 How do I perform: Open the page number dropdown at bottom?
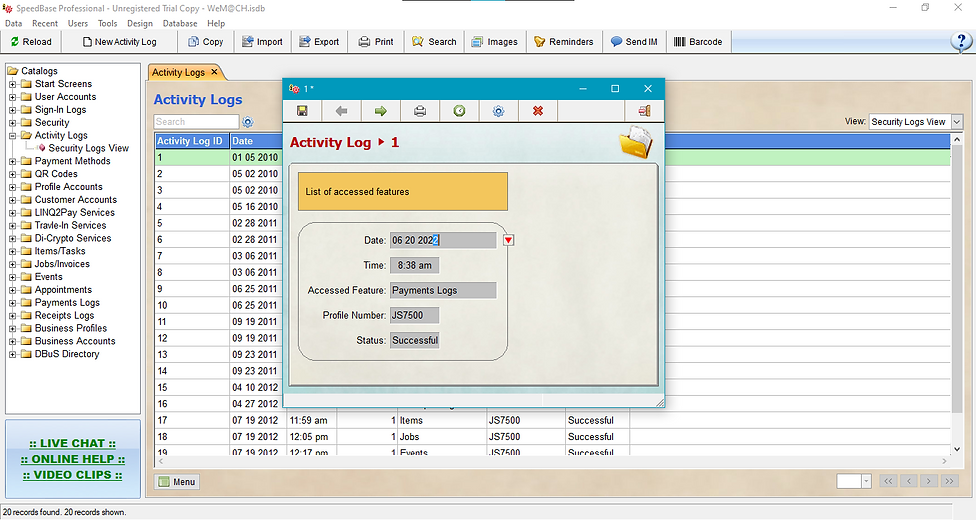coord(866,481)
